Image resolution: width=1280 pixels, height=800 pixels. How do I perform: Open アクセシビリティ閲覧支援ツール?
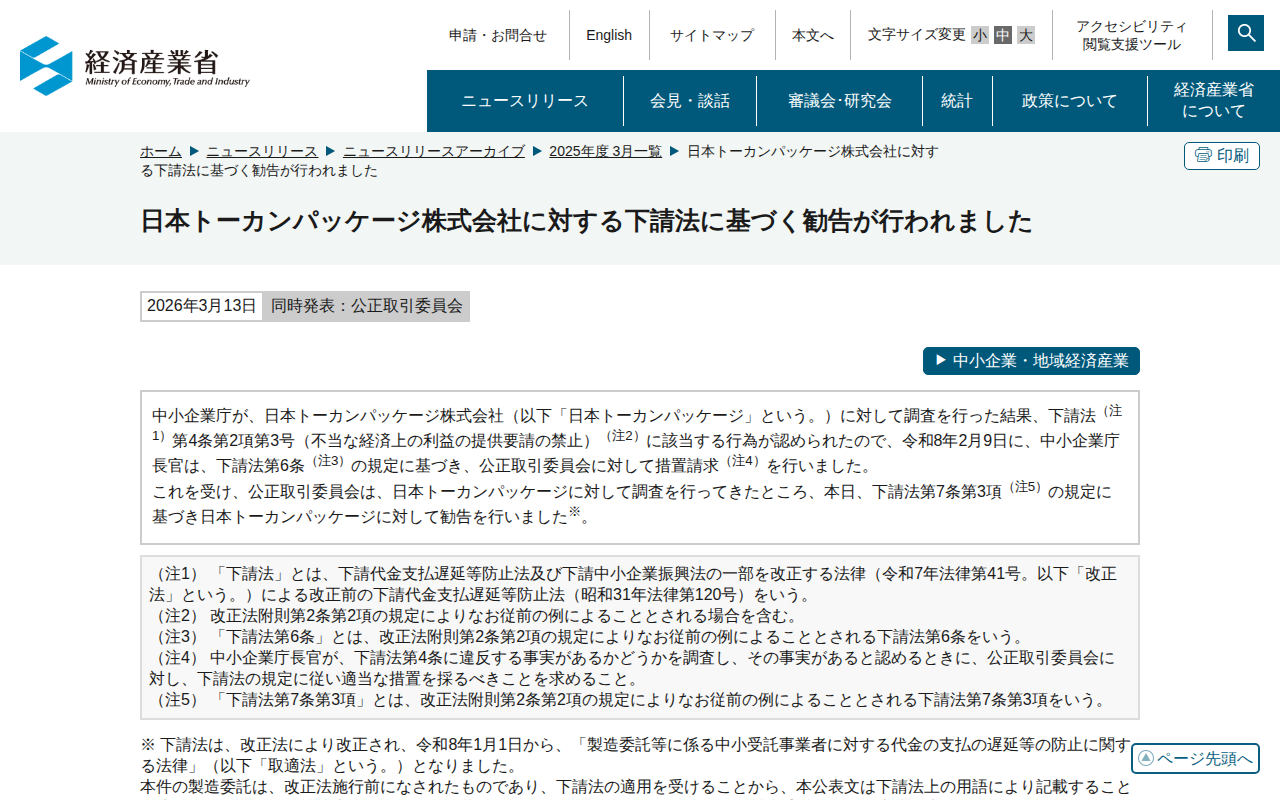[1132, 35]
